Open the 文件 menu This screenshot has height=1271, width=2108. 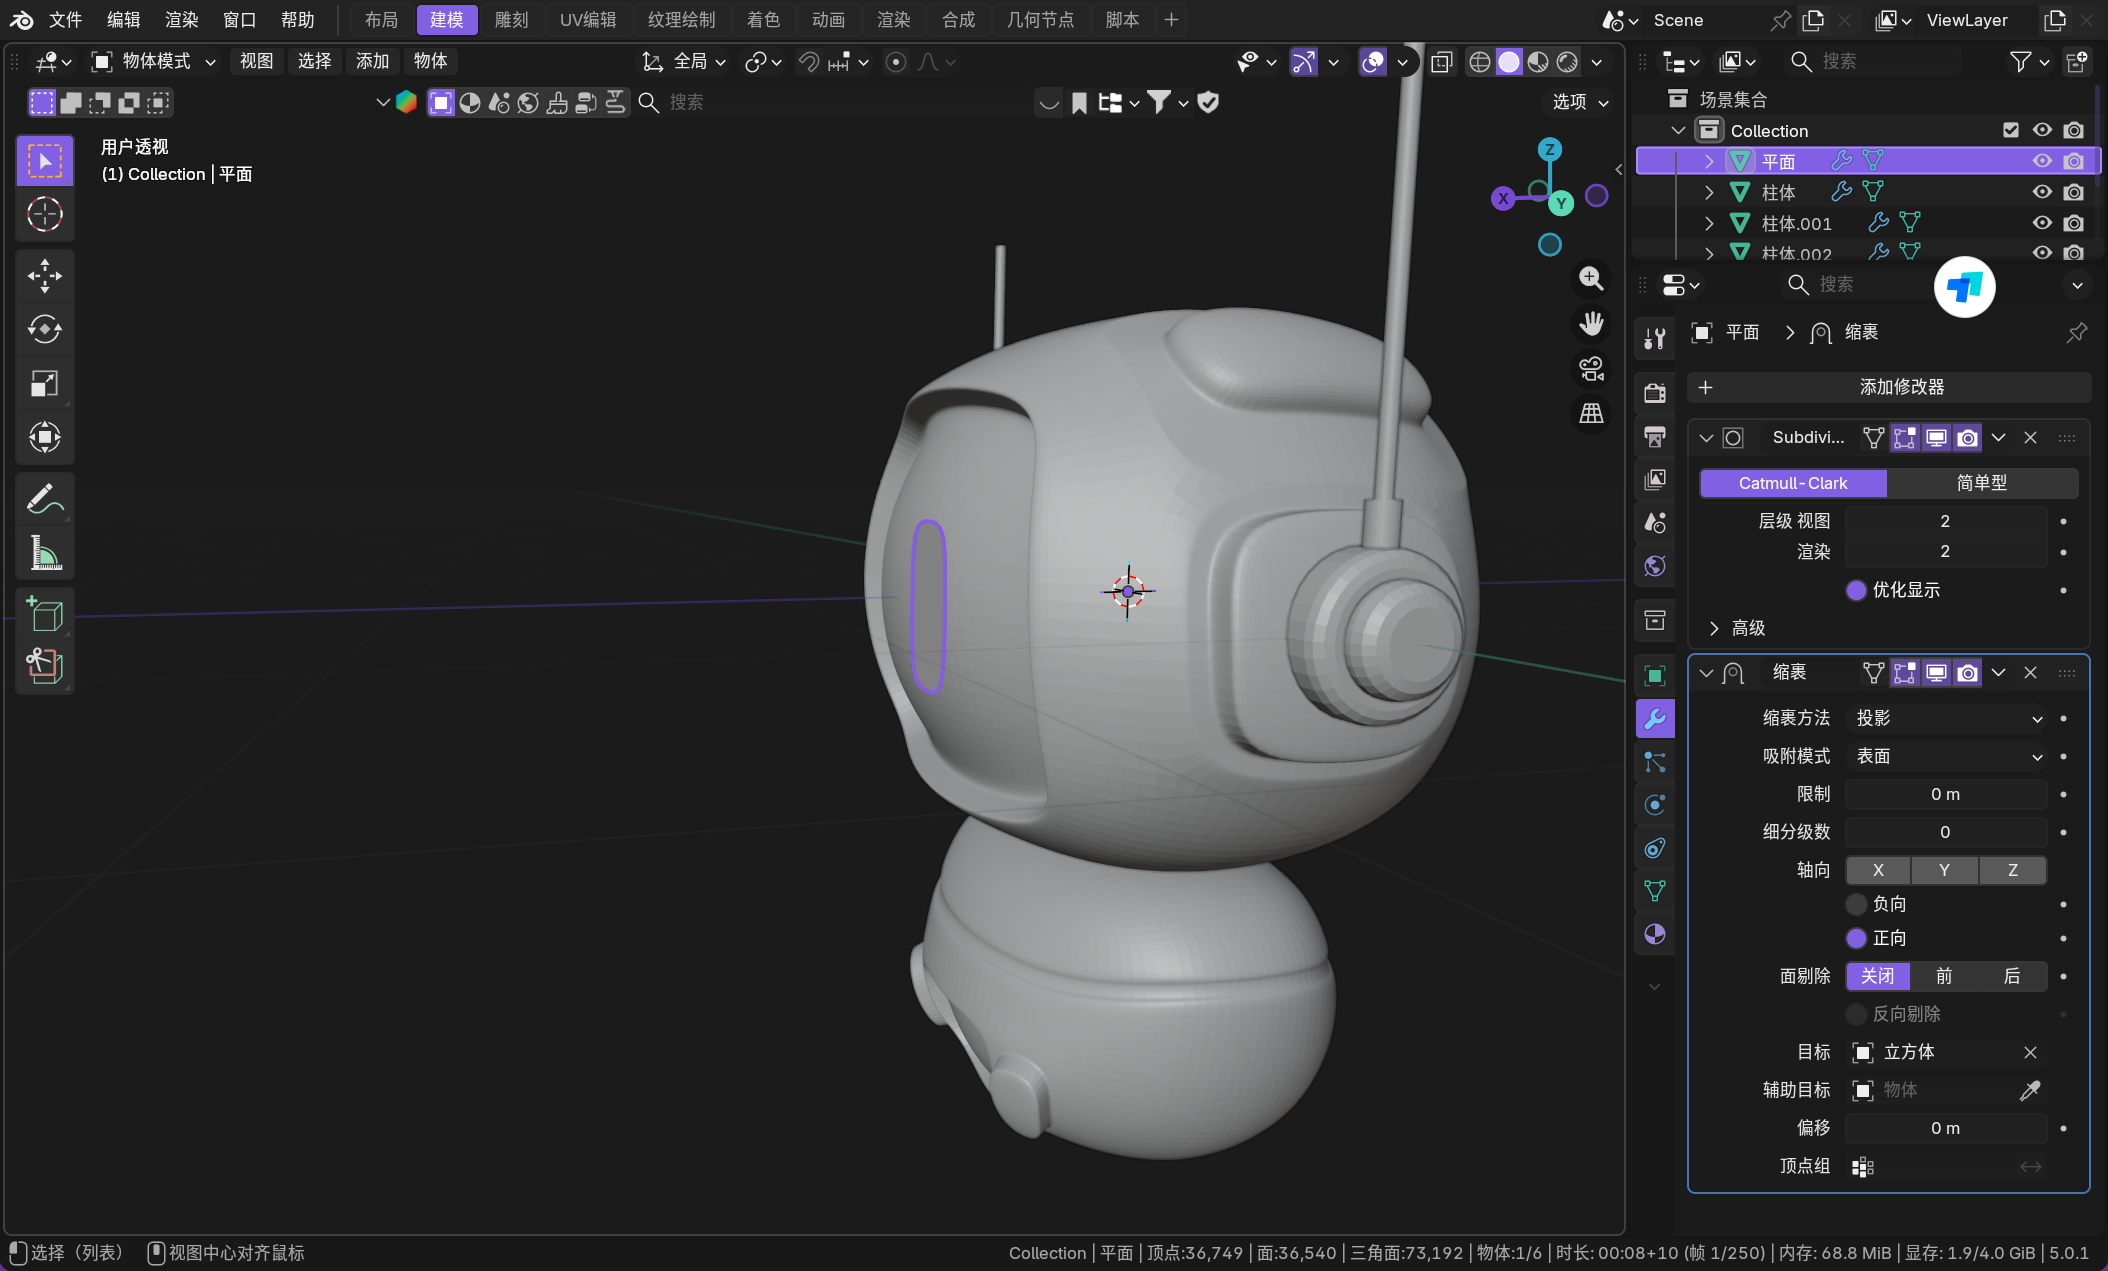click(x=65, y=20)
